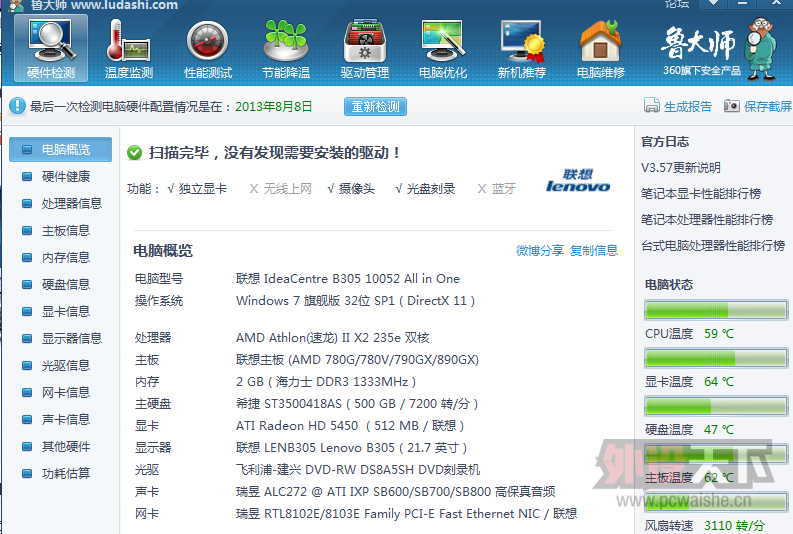The image size is (793, 534).
Task: Click the 硬盘温度 progress bar
Action: point(716,406)
